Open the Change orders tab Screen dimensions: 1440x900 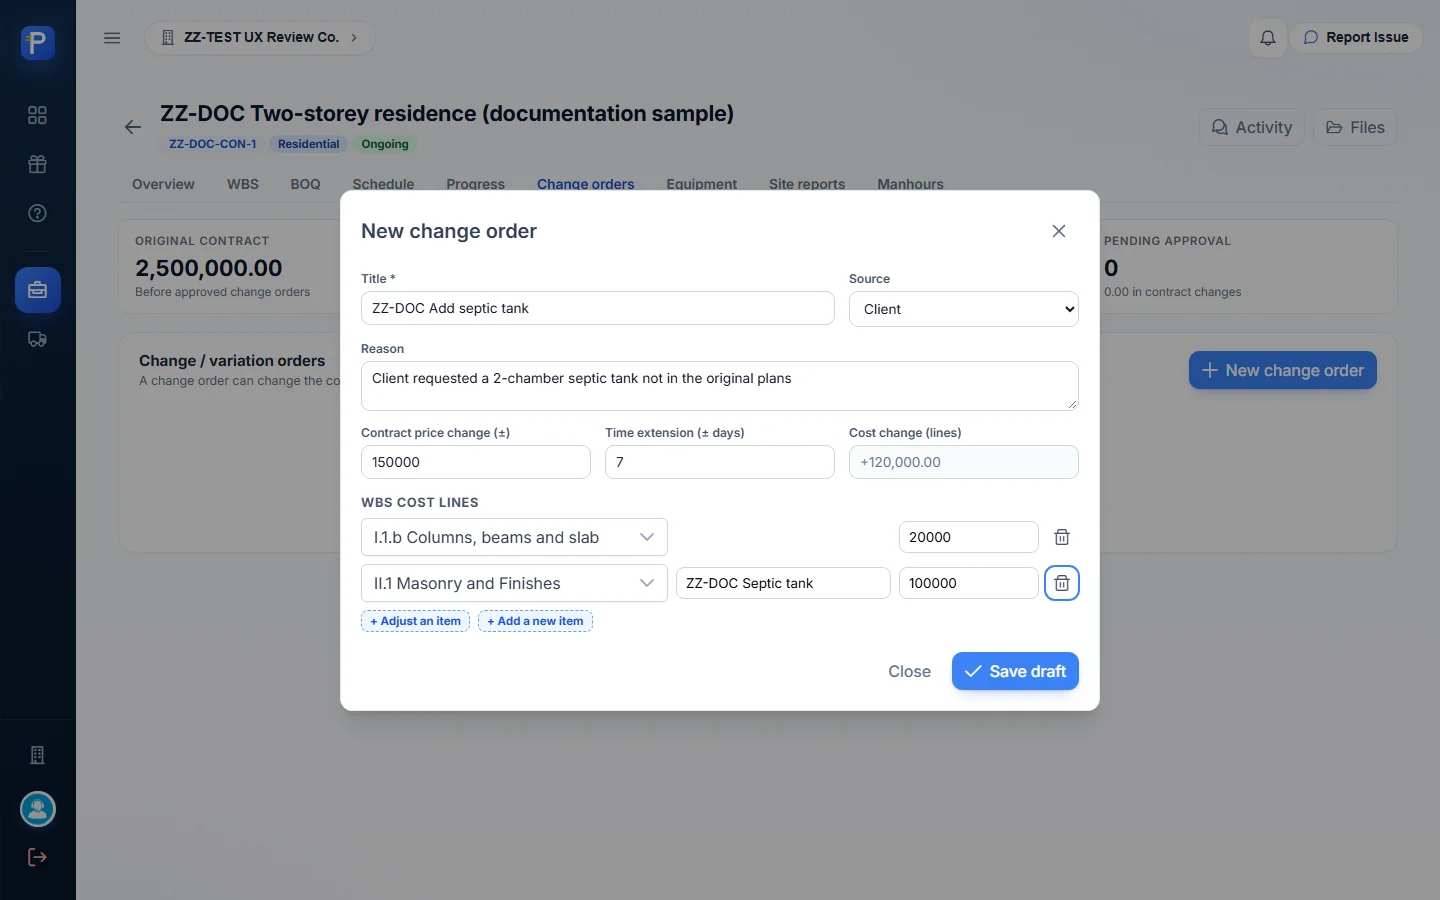pyautogui.click(x=586, y=184)
